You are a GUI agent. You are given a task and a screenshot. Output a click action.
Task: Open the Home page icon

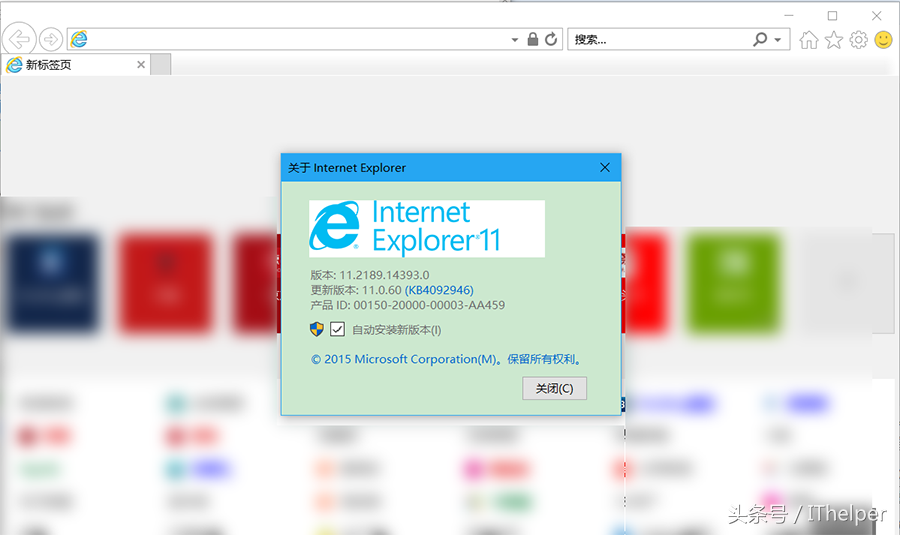click(x=809, y=39)
